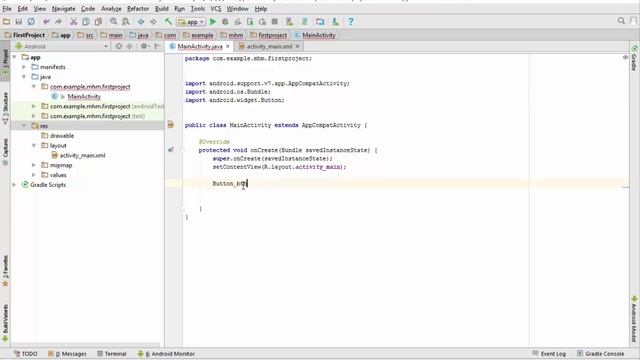Open Project Structure icon

(x=320, y=22)
